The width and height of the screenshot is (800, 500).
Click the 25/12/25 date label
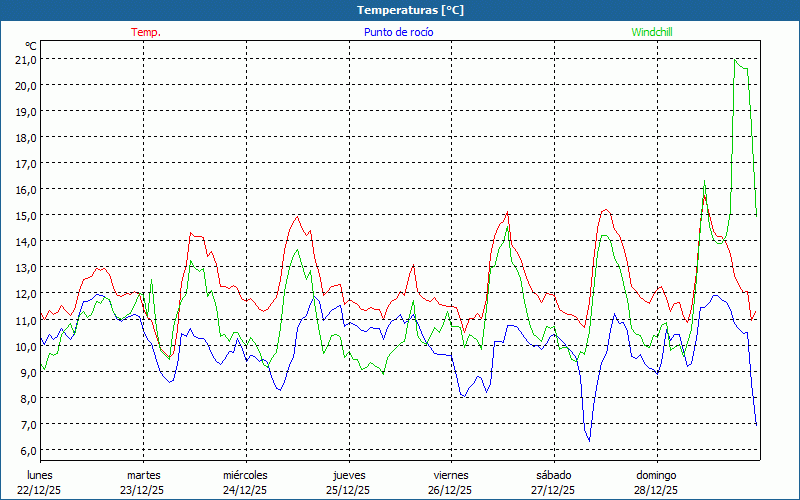(348, 490)
